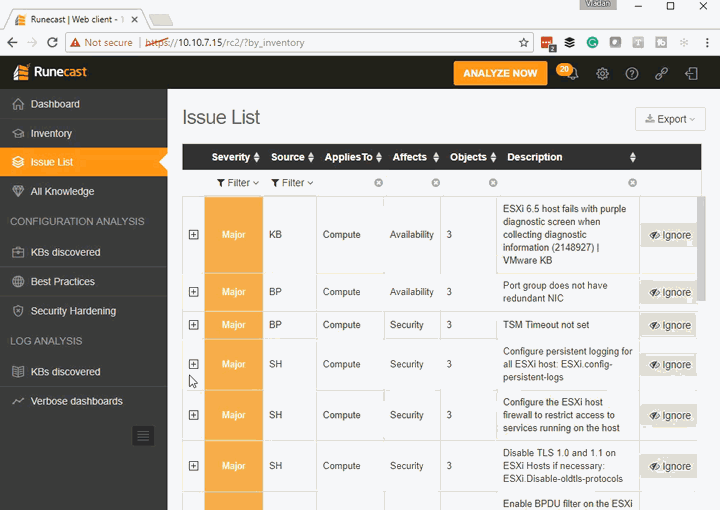Ignore the TSM Timeout not set issue

669,325
